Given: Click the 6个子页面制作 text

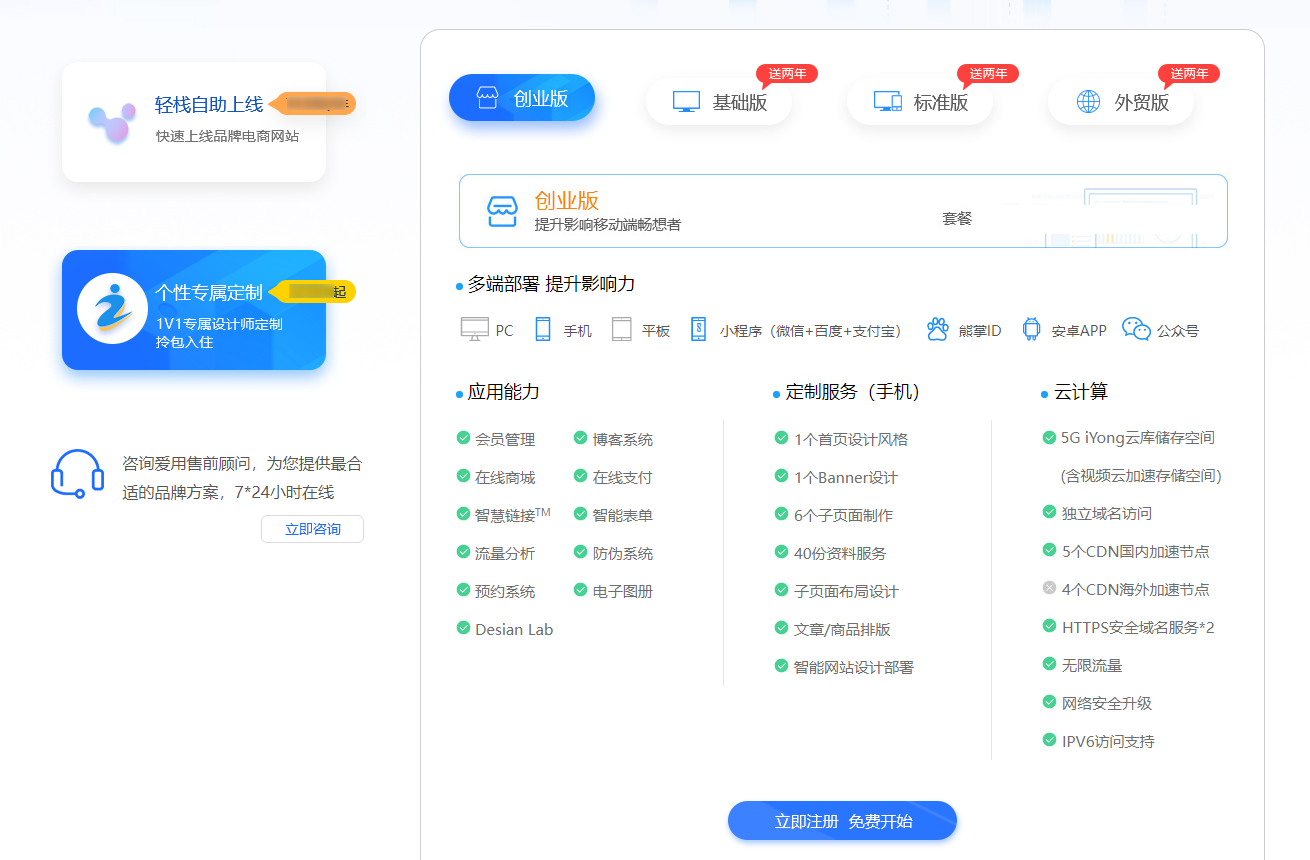Looking at the screenshot, I should (x=843, y=515).
